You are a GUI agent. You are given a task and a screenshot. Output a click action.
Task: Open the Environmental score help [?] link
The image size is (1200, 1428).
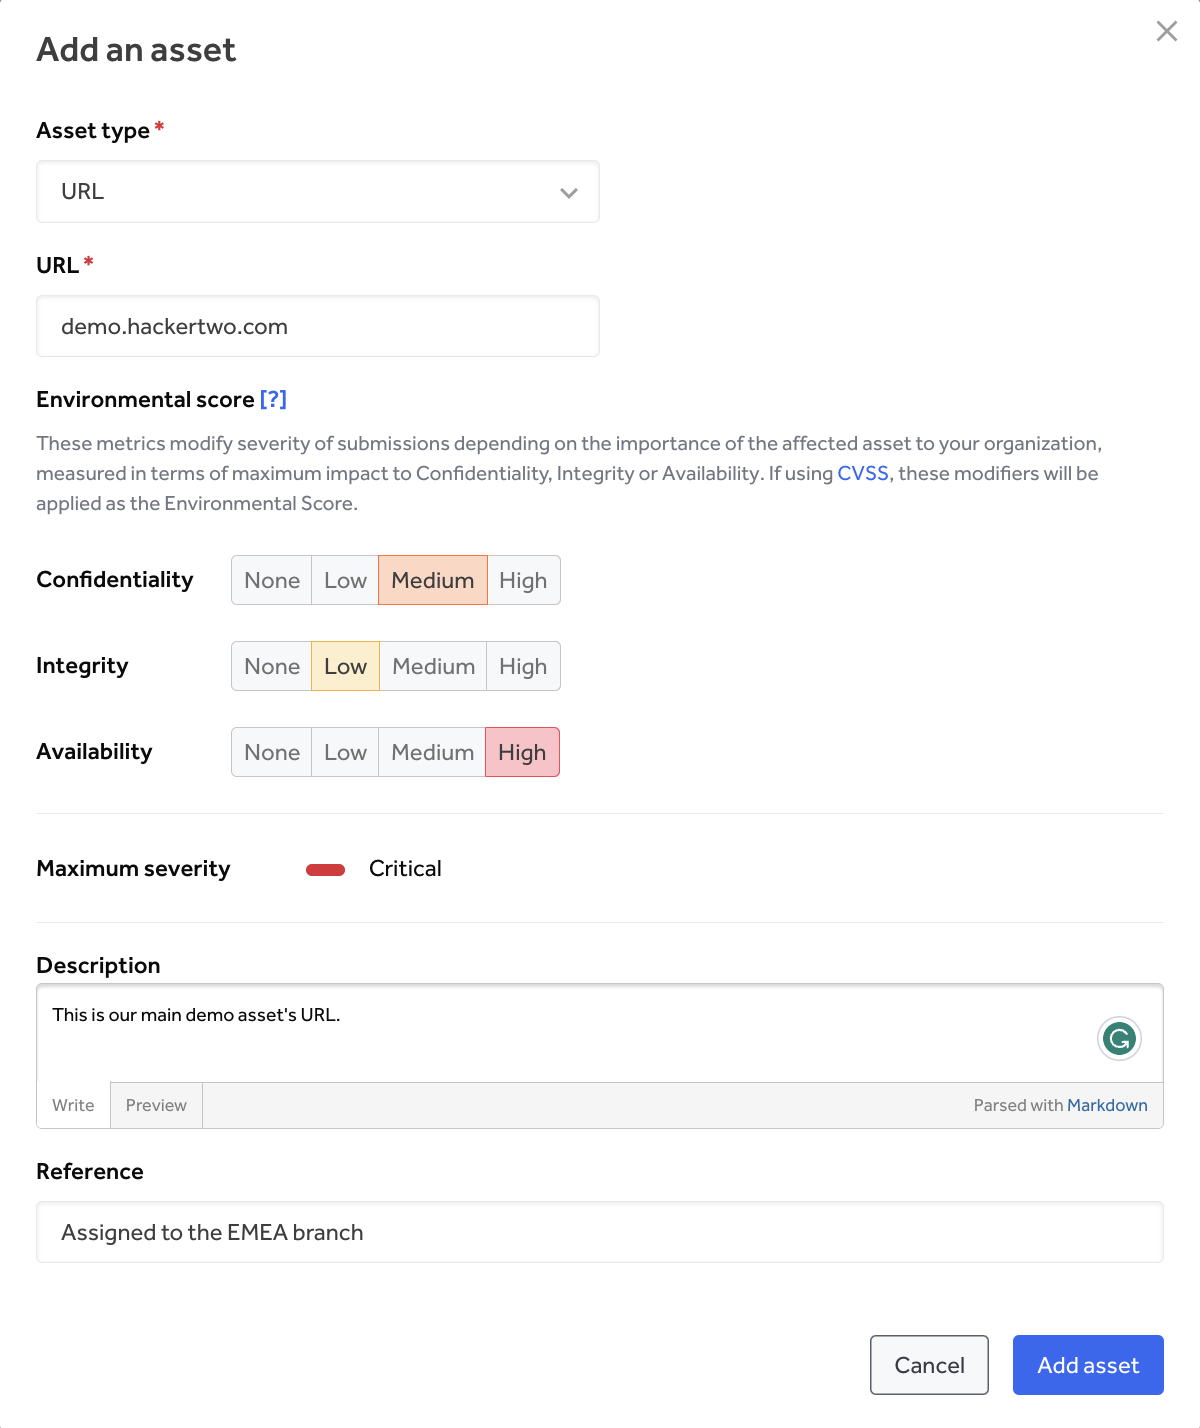tap(273, 399)
